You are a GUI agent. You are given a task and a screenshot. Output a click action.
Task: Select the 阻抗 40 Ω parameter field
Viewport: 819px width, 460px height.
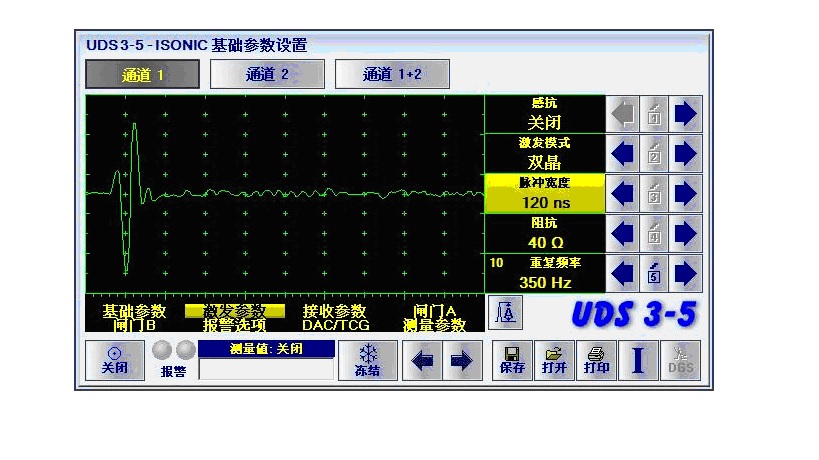point(545,233)
